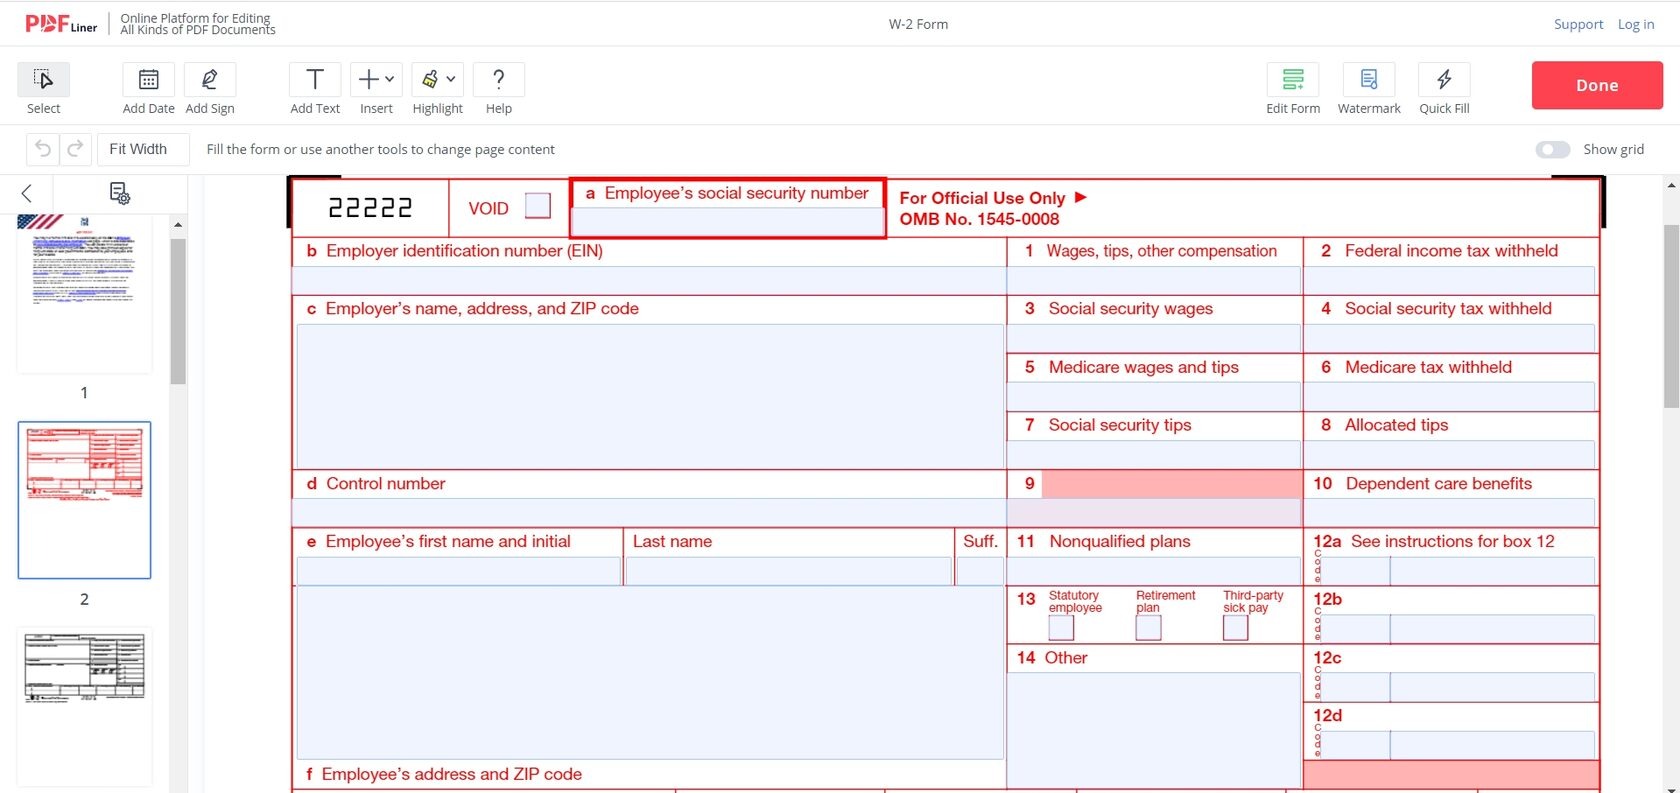Click the box 12c amount field
The height and width of the screenshot is (793, 1680).
(1492, 687)
